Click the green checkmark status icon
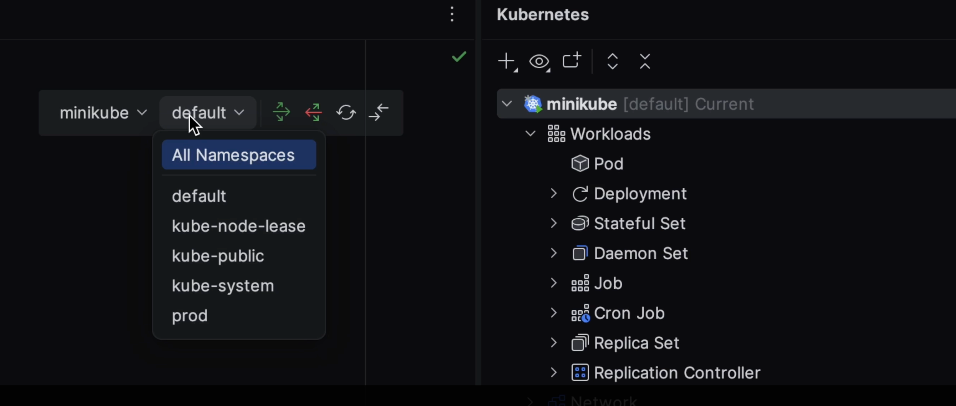The image size is (956, 406). tap(459, 57)
